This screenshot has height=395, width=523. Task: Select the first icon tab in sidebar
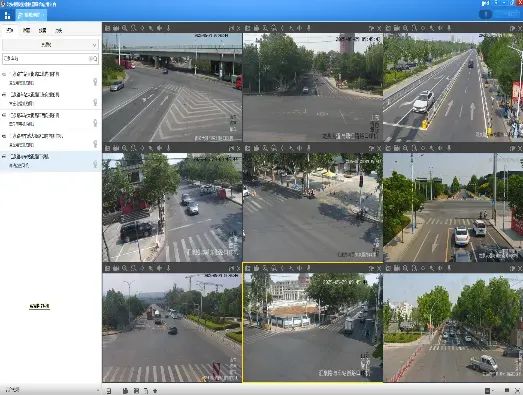10,30
